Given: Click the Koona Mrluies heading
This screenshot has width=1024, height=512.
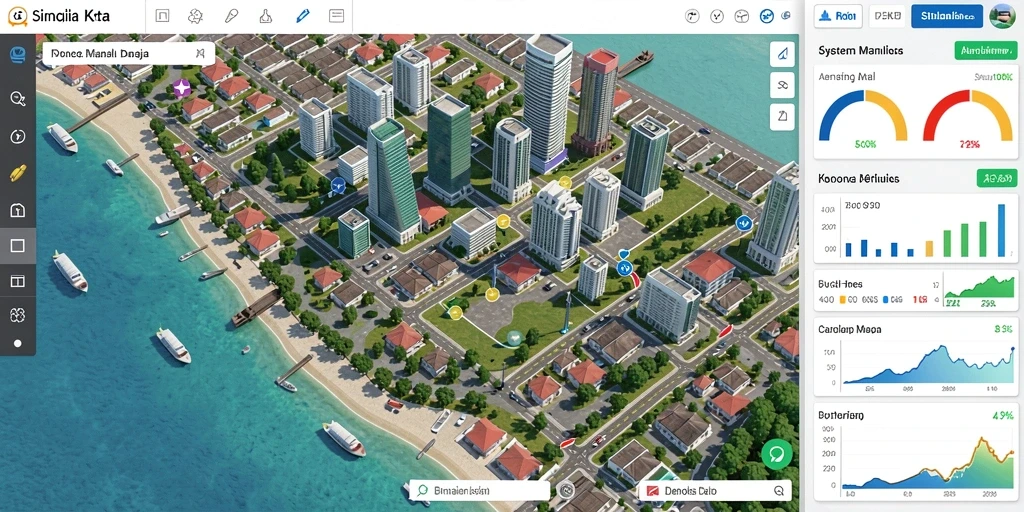Looking at the screenshot, I should pyautogui.click(x=859, y=178).
